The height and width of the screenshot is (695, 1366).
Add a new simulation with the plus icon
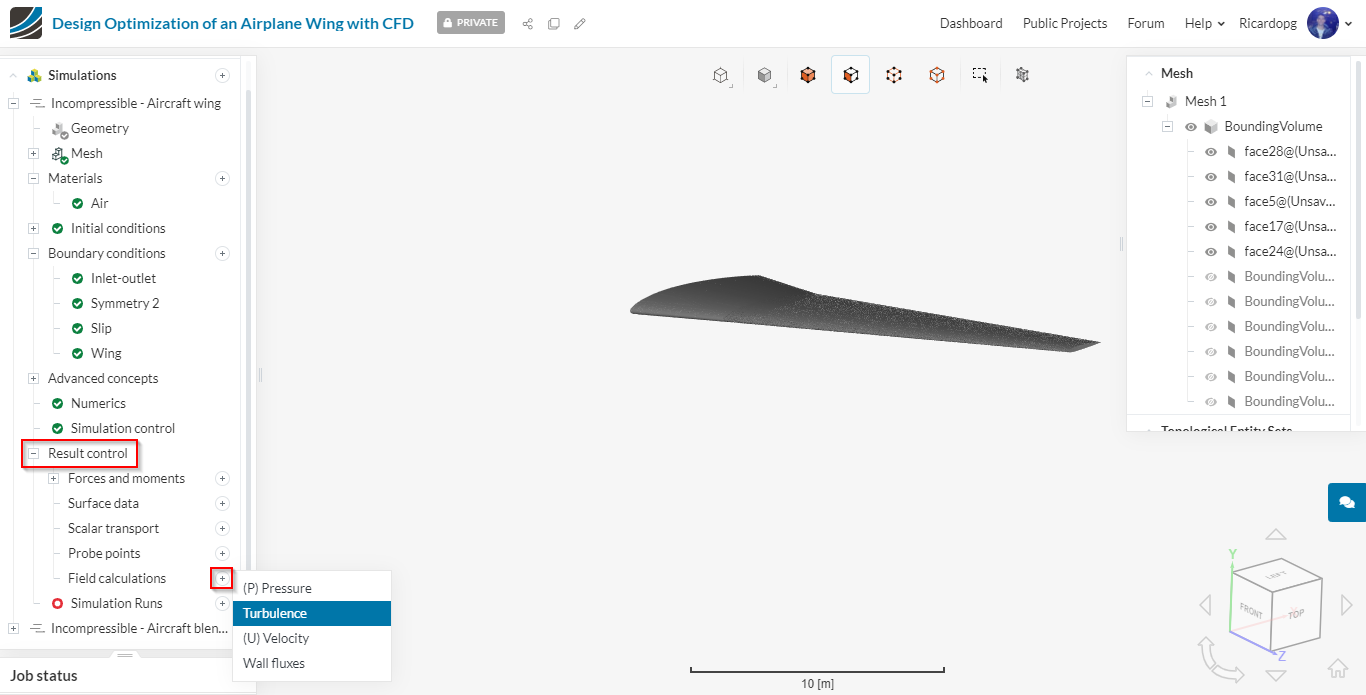pos(222,75)
